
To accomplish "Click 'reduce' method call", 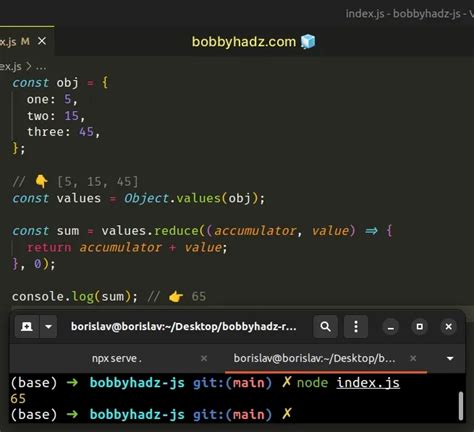I will pyautogui.click(x=176, y=231).
